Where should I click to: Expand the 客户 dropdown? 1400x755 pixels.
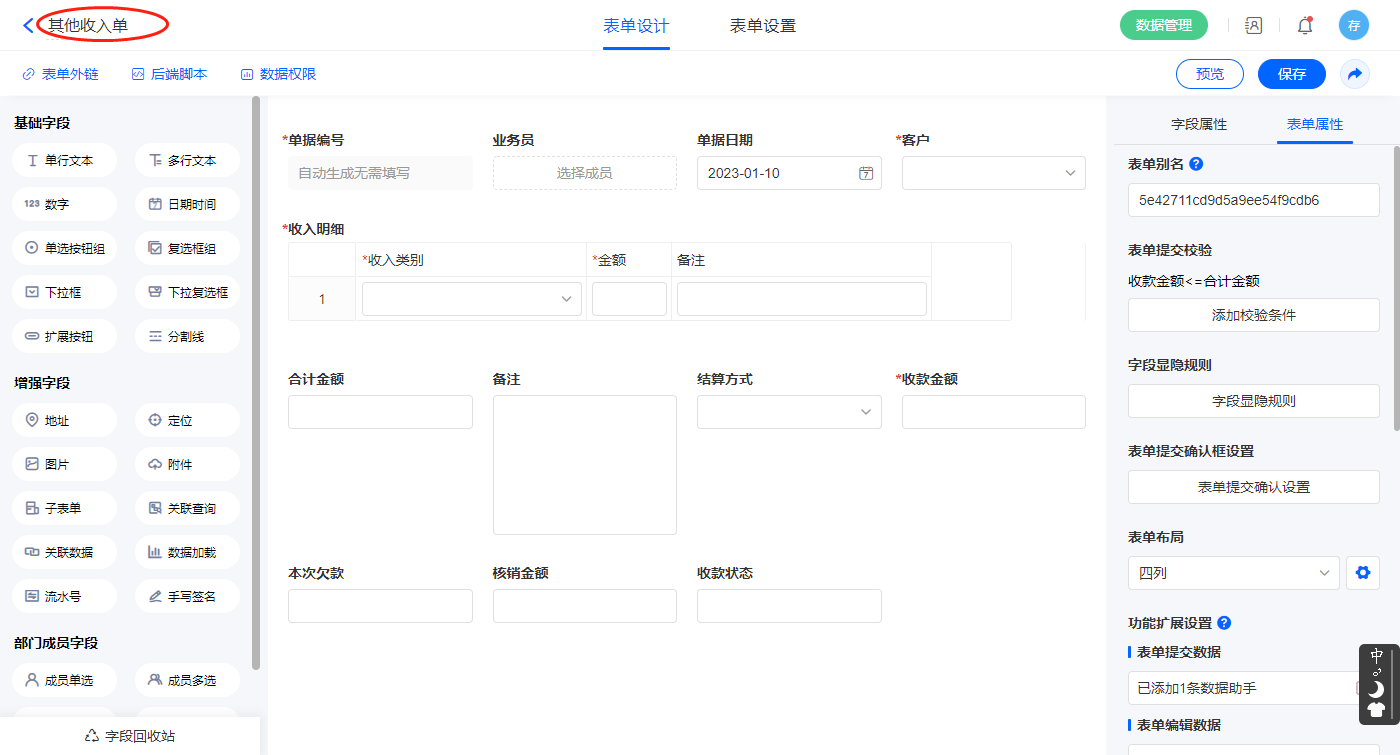click(x=993, y=173)
